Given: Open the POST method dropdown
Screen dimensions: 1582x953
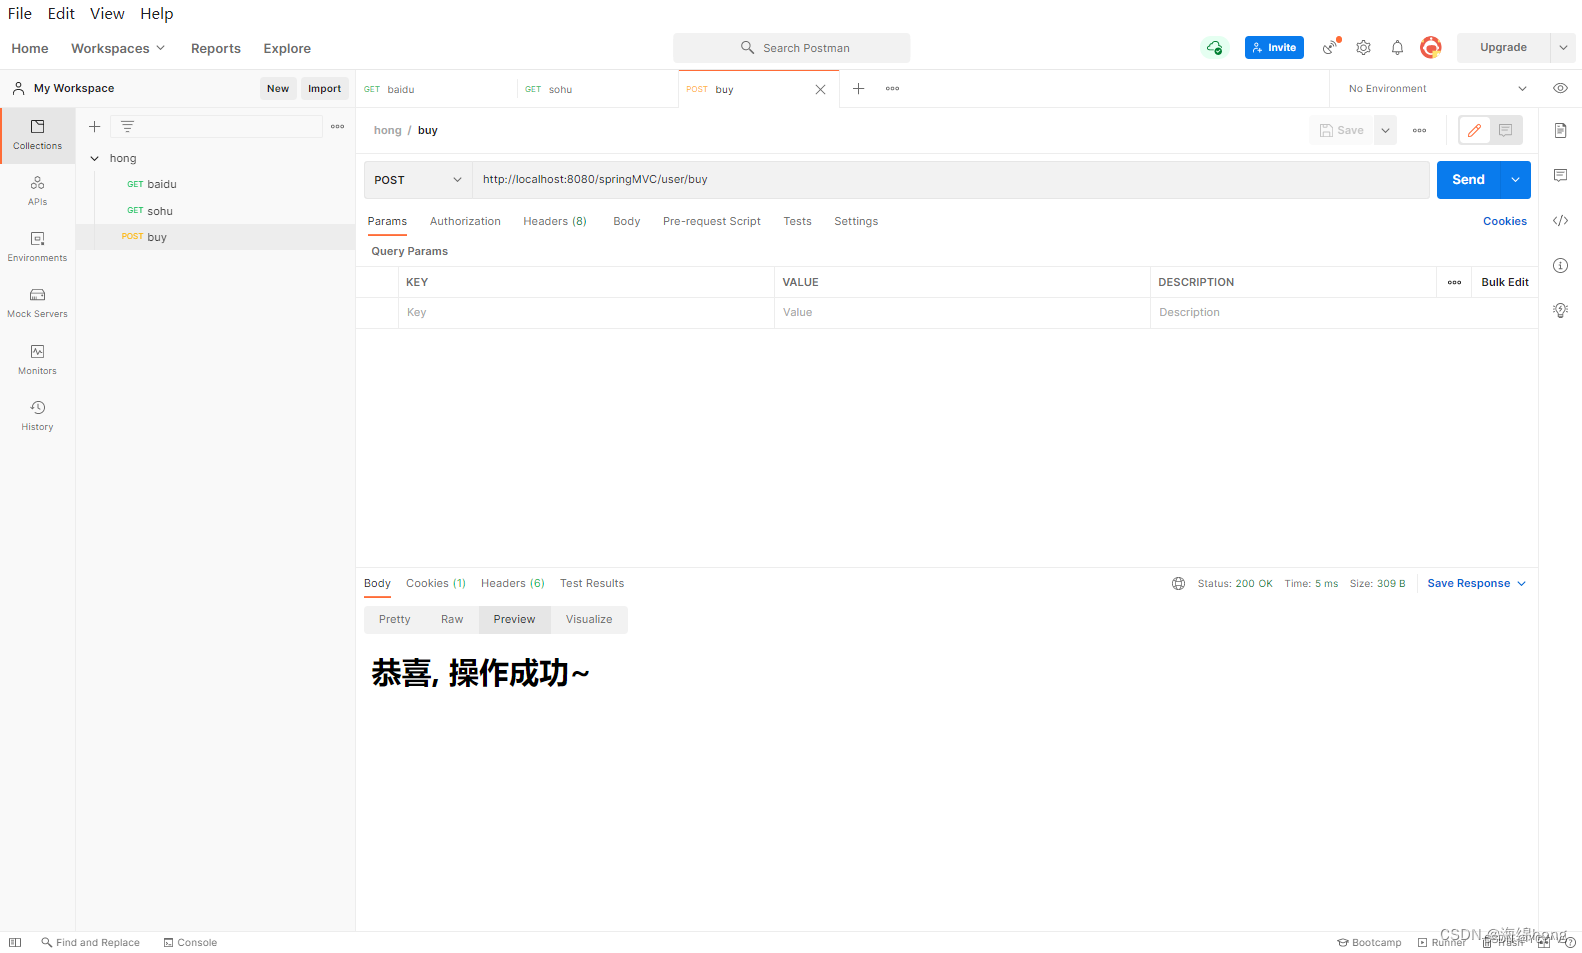Looking at the screenshot, I should pos(418,180).
